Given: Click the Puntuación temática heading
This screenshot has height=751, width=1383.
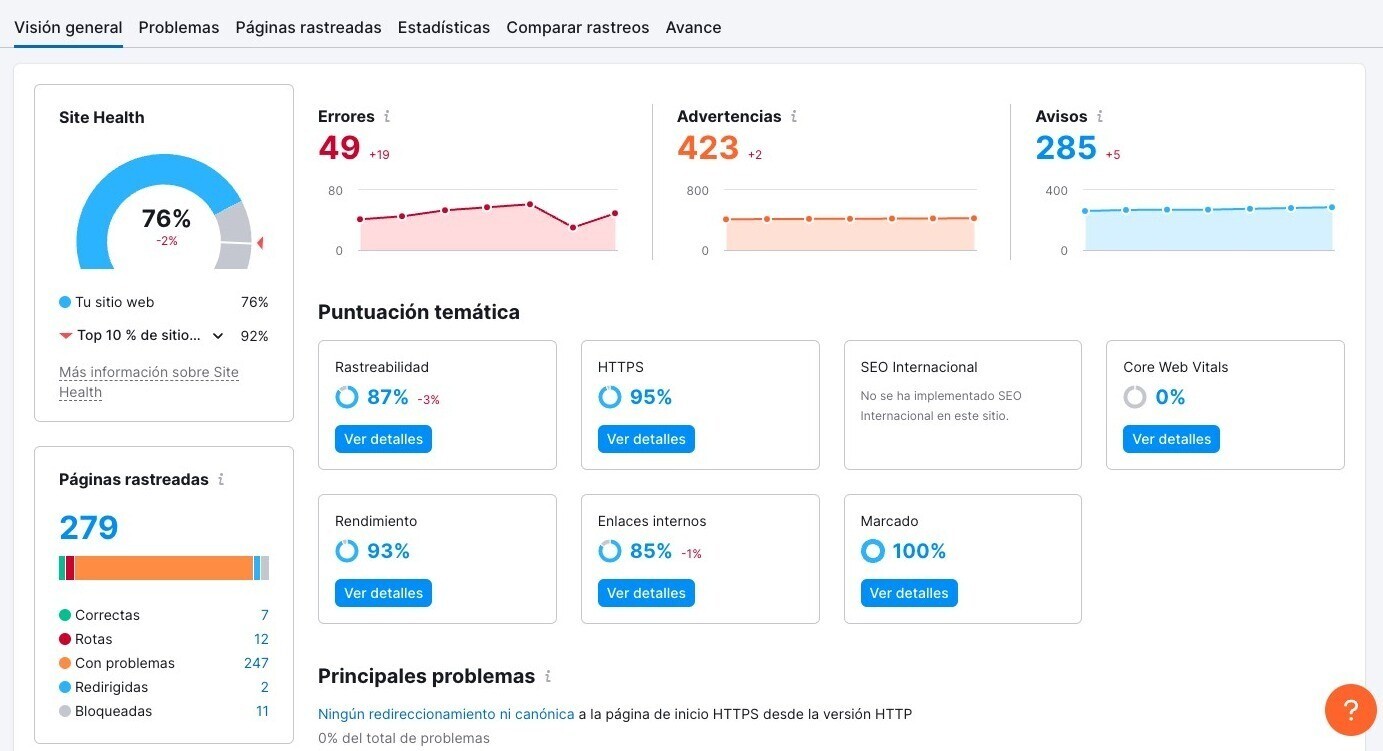Looking at the screenshot, I should pos(419,312).
